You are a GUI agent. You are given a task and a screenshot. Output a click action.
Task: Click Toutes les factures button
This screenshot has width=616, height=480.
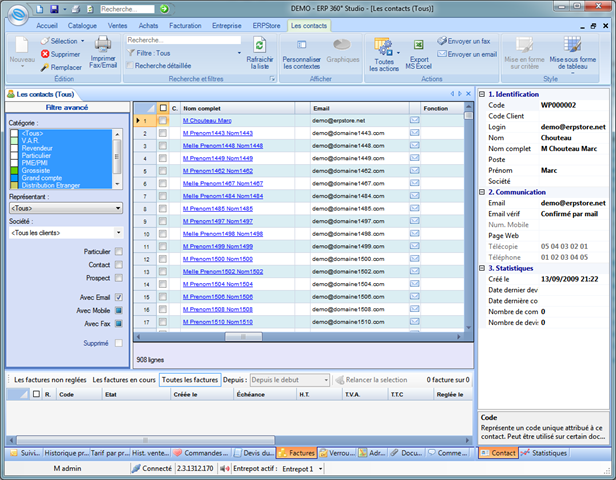click(190, 380)
